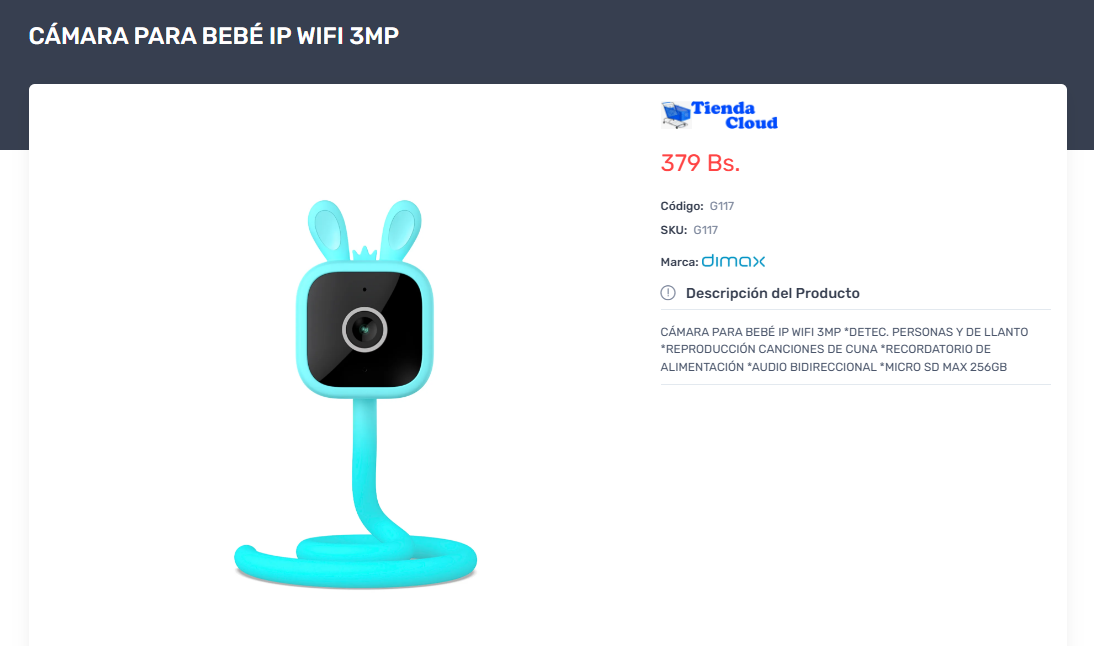
Task: Click the "Tienda" word in the store logo
Action: pos(723,108)
